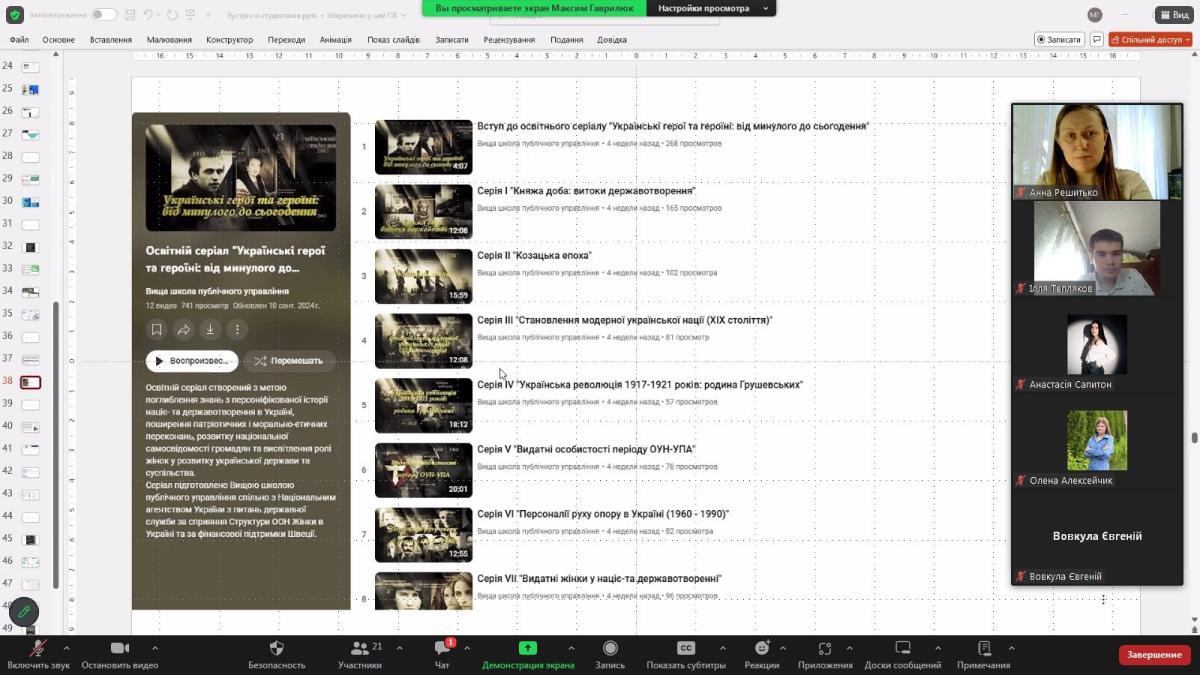Open the Участники participants panel

click(x=359, y=655)
